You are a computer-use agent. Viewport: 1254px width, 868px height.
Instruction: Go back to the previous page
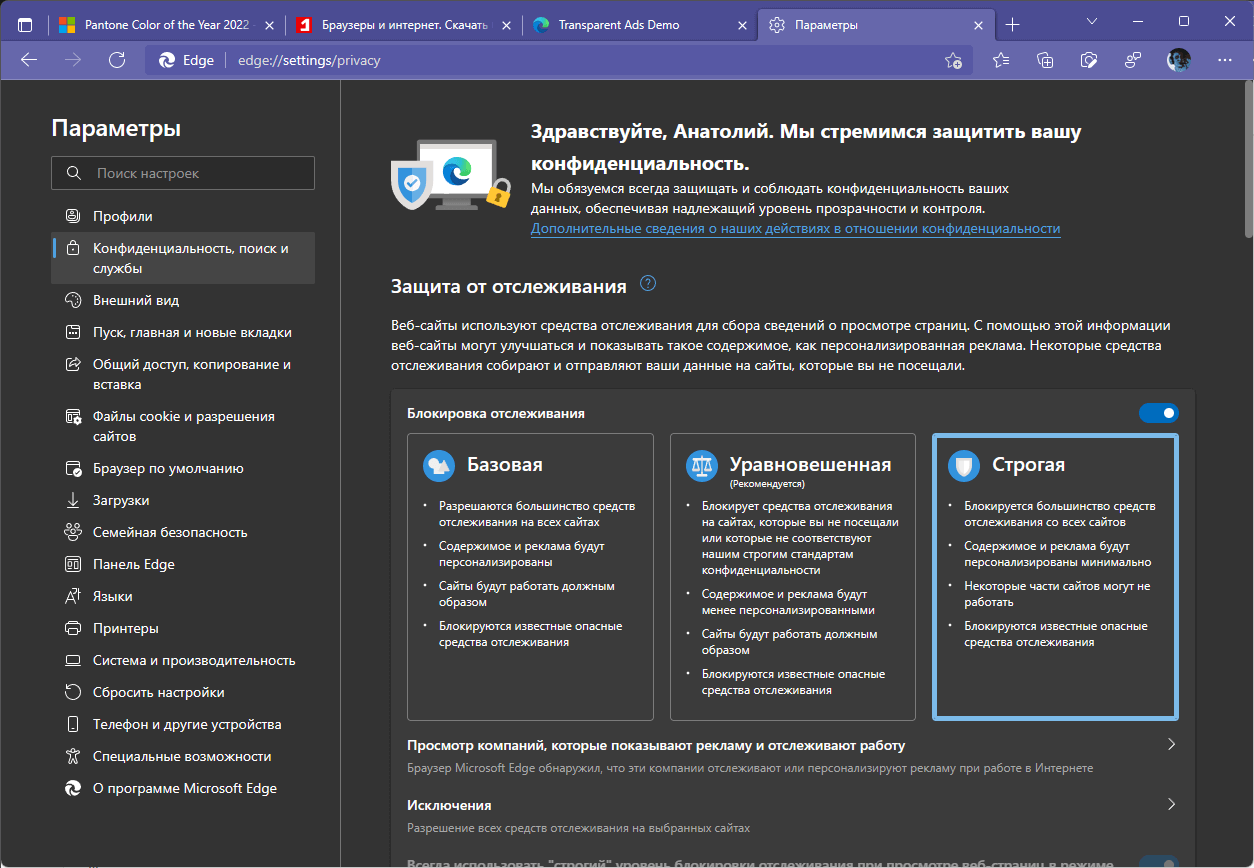(x=28, y=60)
